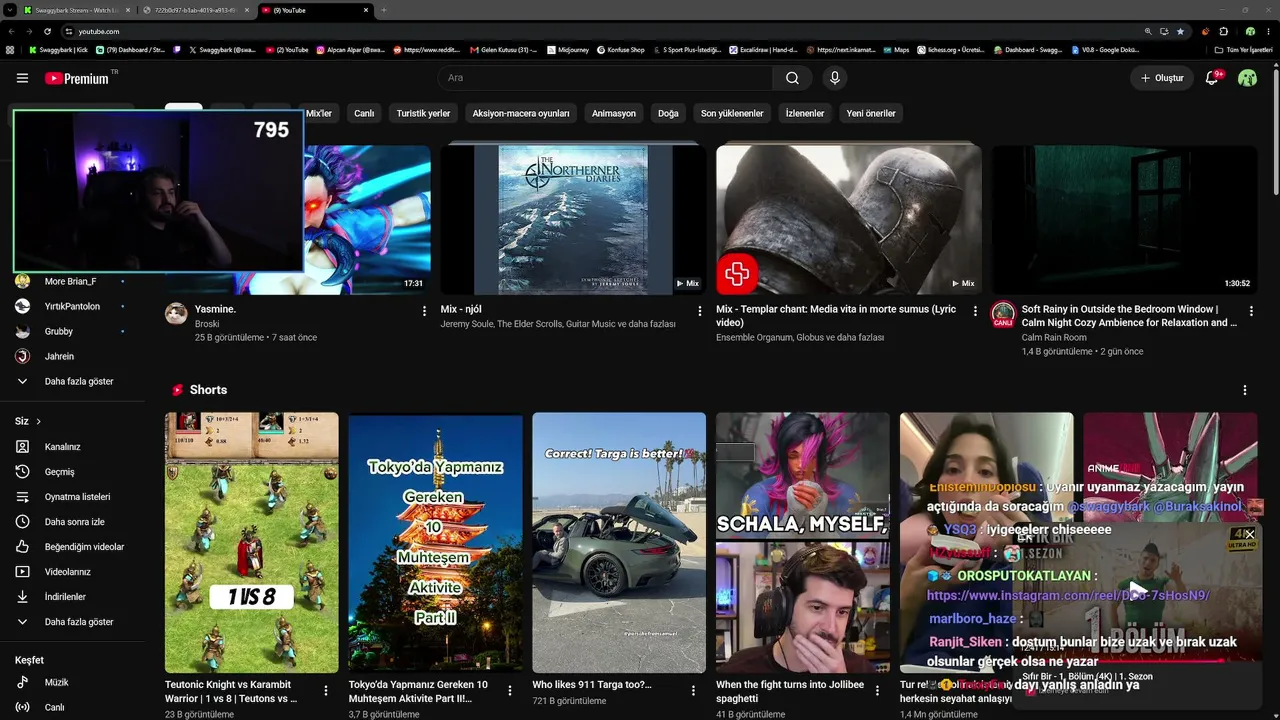Bookmark this page with the star icon
The image size is (1280, 720).
point(1180,31)
